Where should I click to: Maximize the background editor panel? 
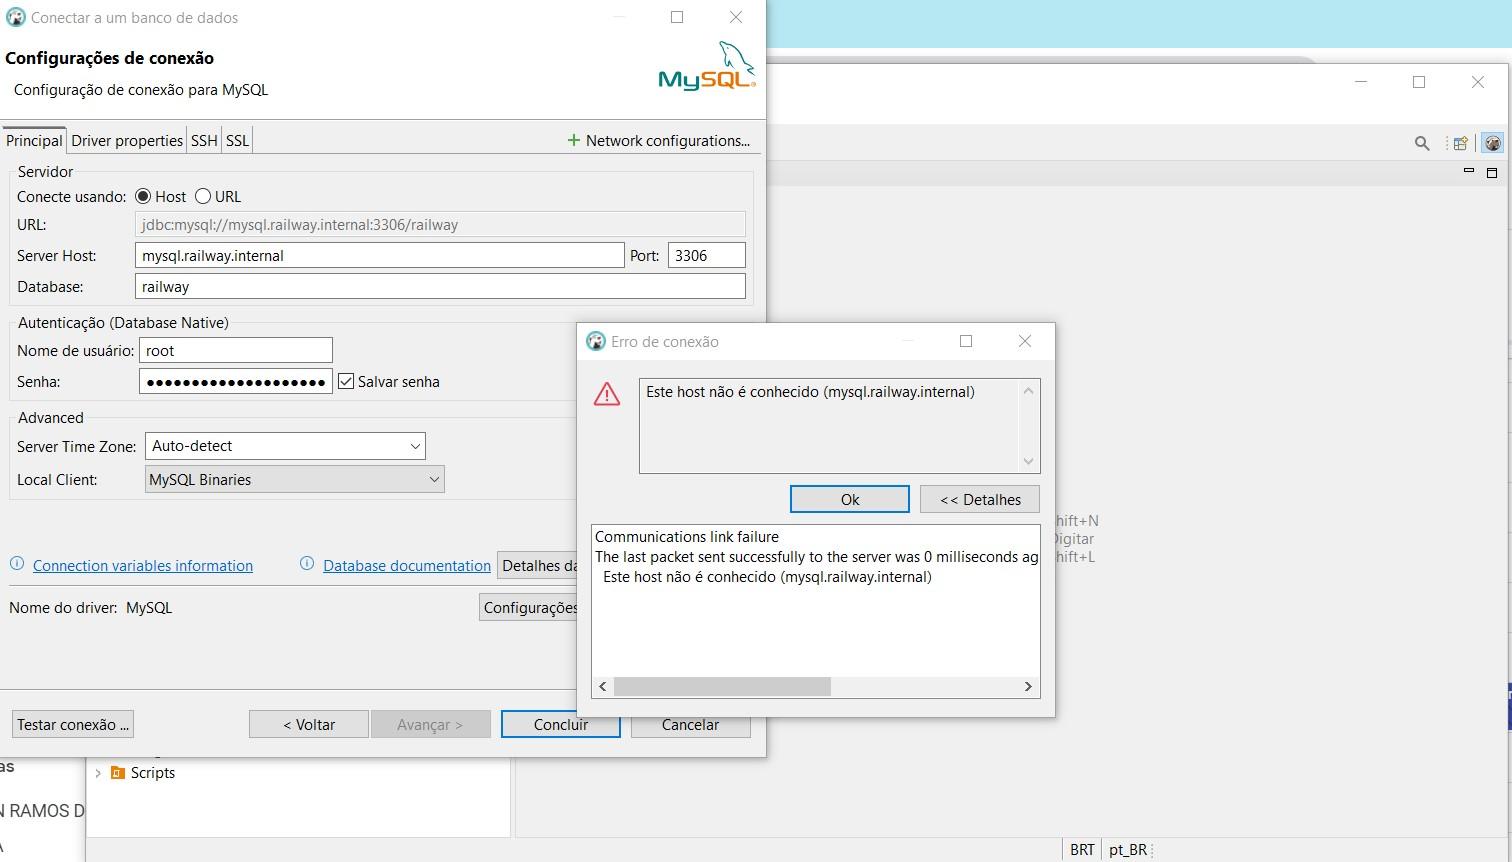pyautogui.click(x=1492, y=172)
